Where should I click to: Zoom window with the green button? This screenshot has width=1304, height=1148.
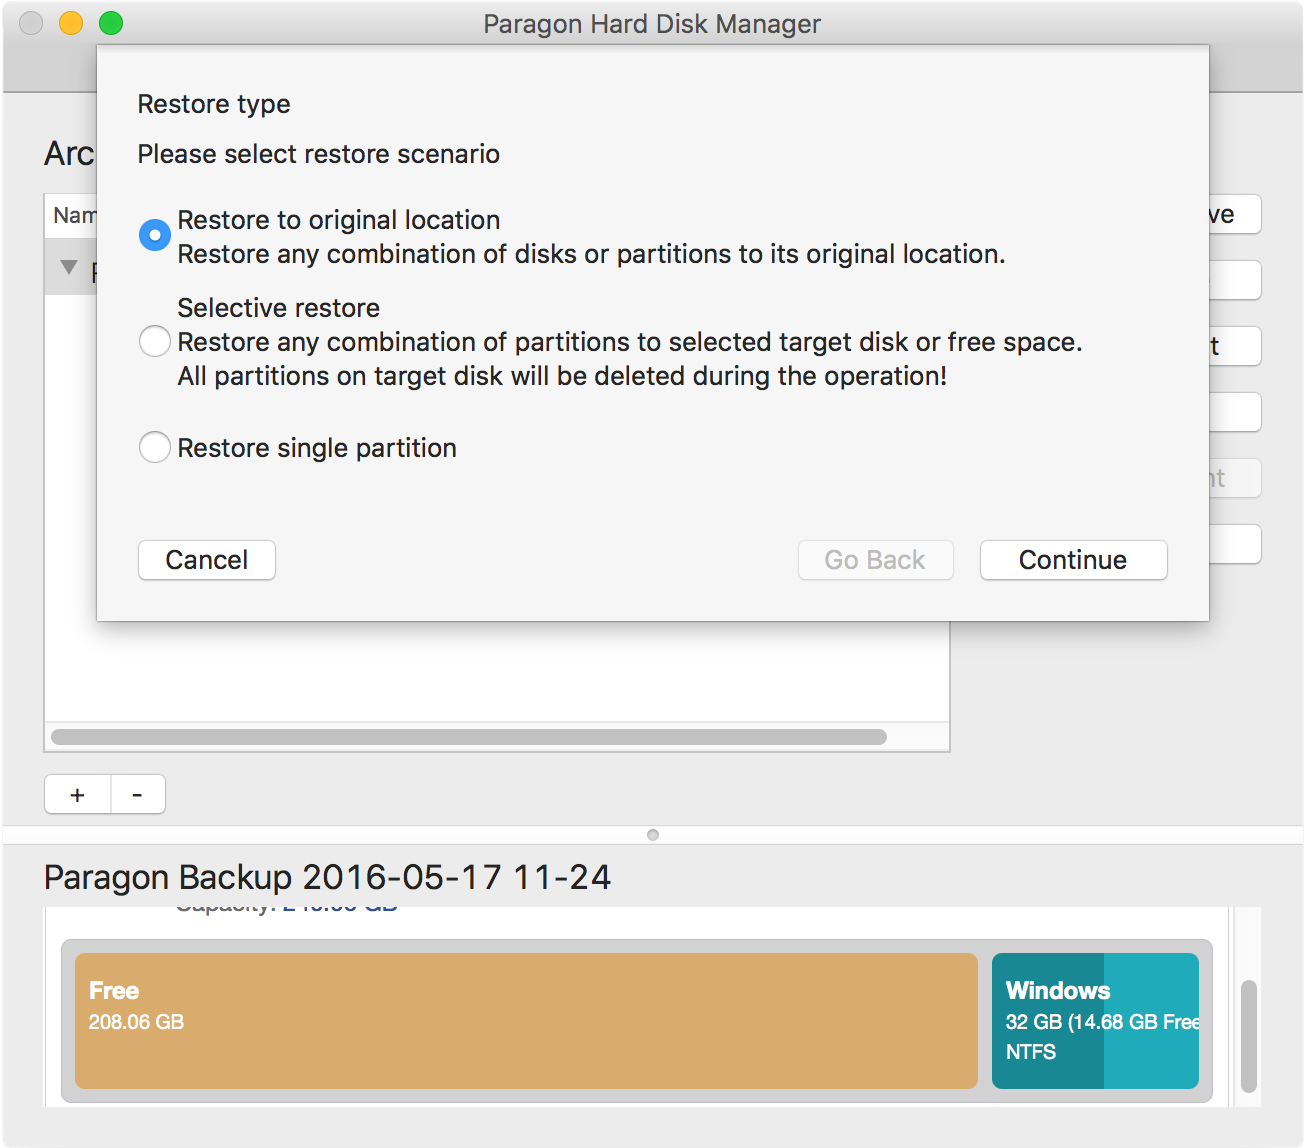111,23
